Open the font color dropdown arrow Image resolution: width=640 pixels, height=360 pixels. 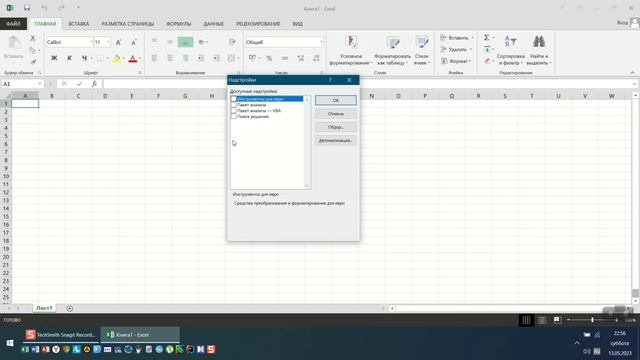[140, 58]
